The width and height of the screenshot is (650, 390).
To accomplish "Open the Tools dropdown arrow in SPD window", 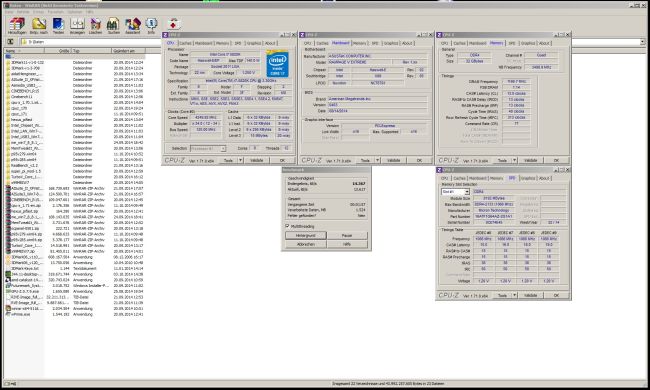I will [514, 295].
